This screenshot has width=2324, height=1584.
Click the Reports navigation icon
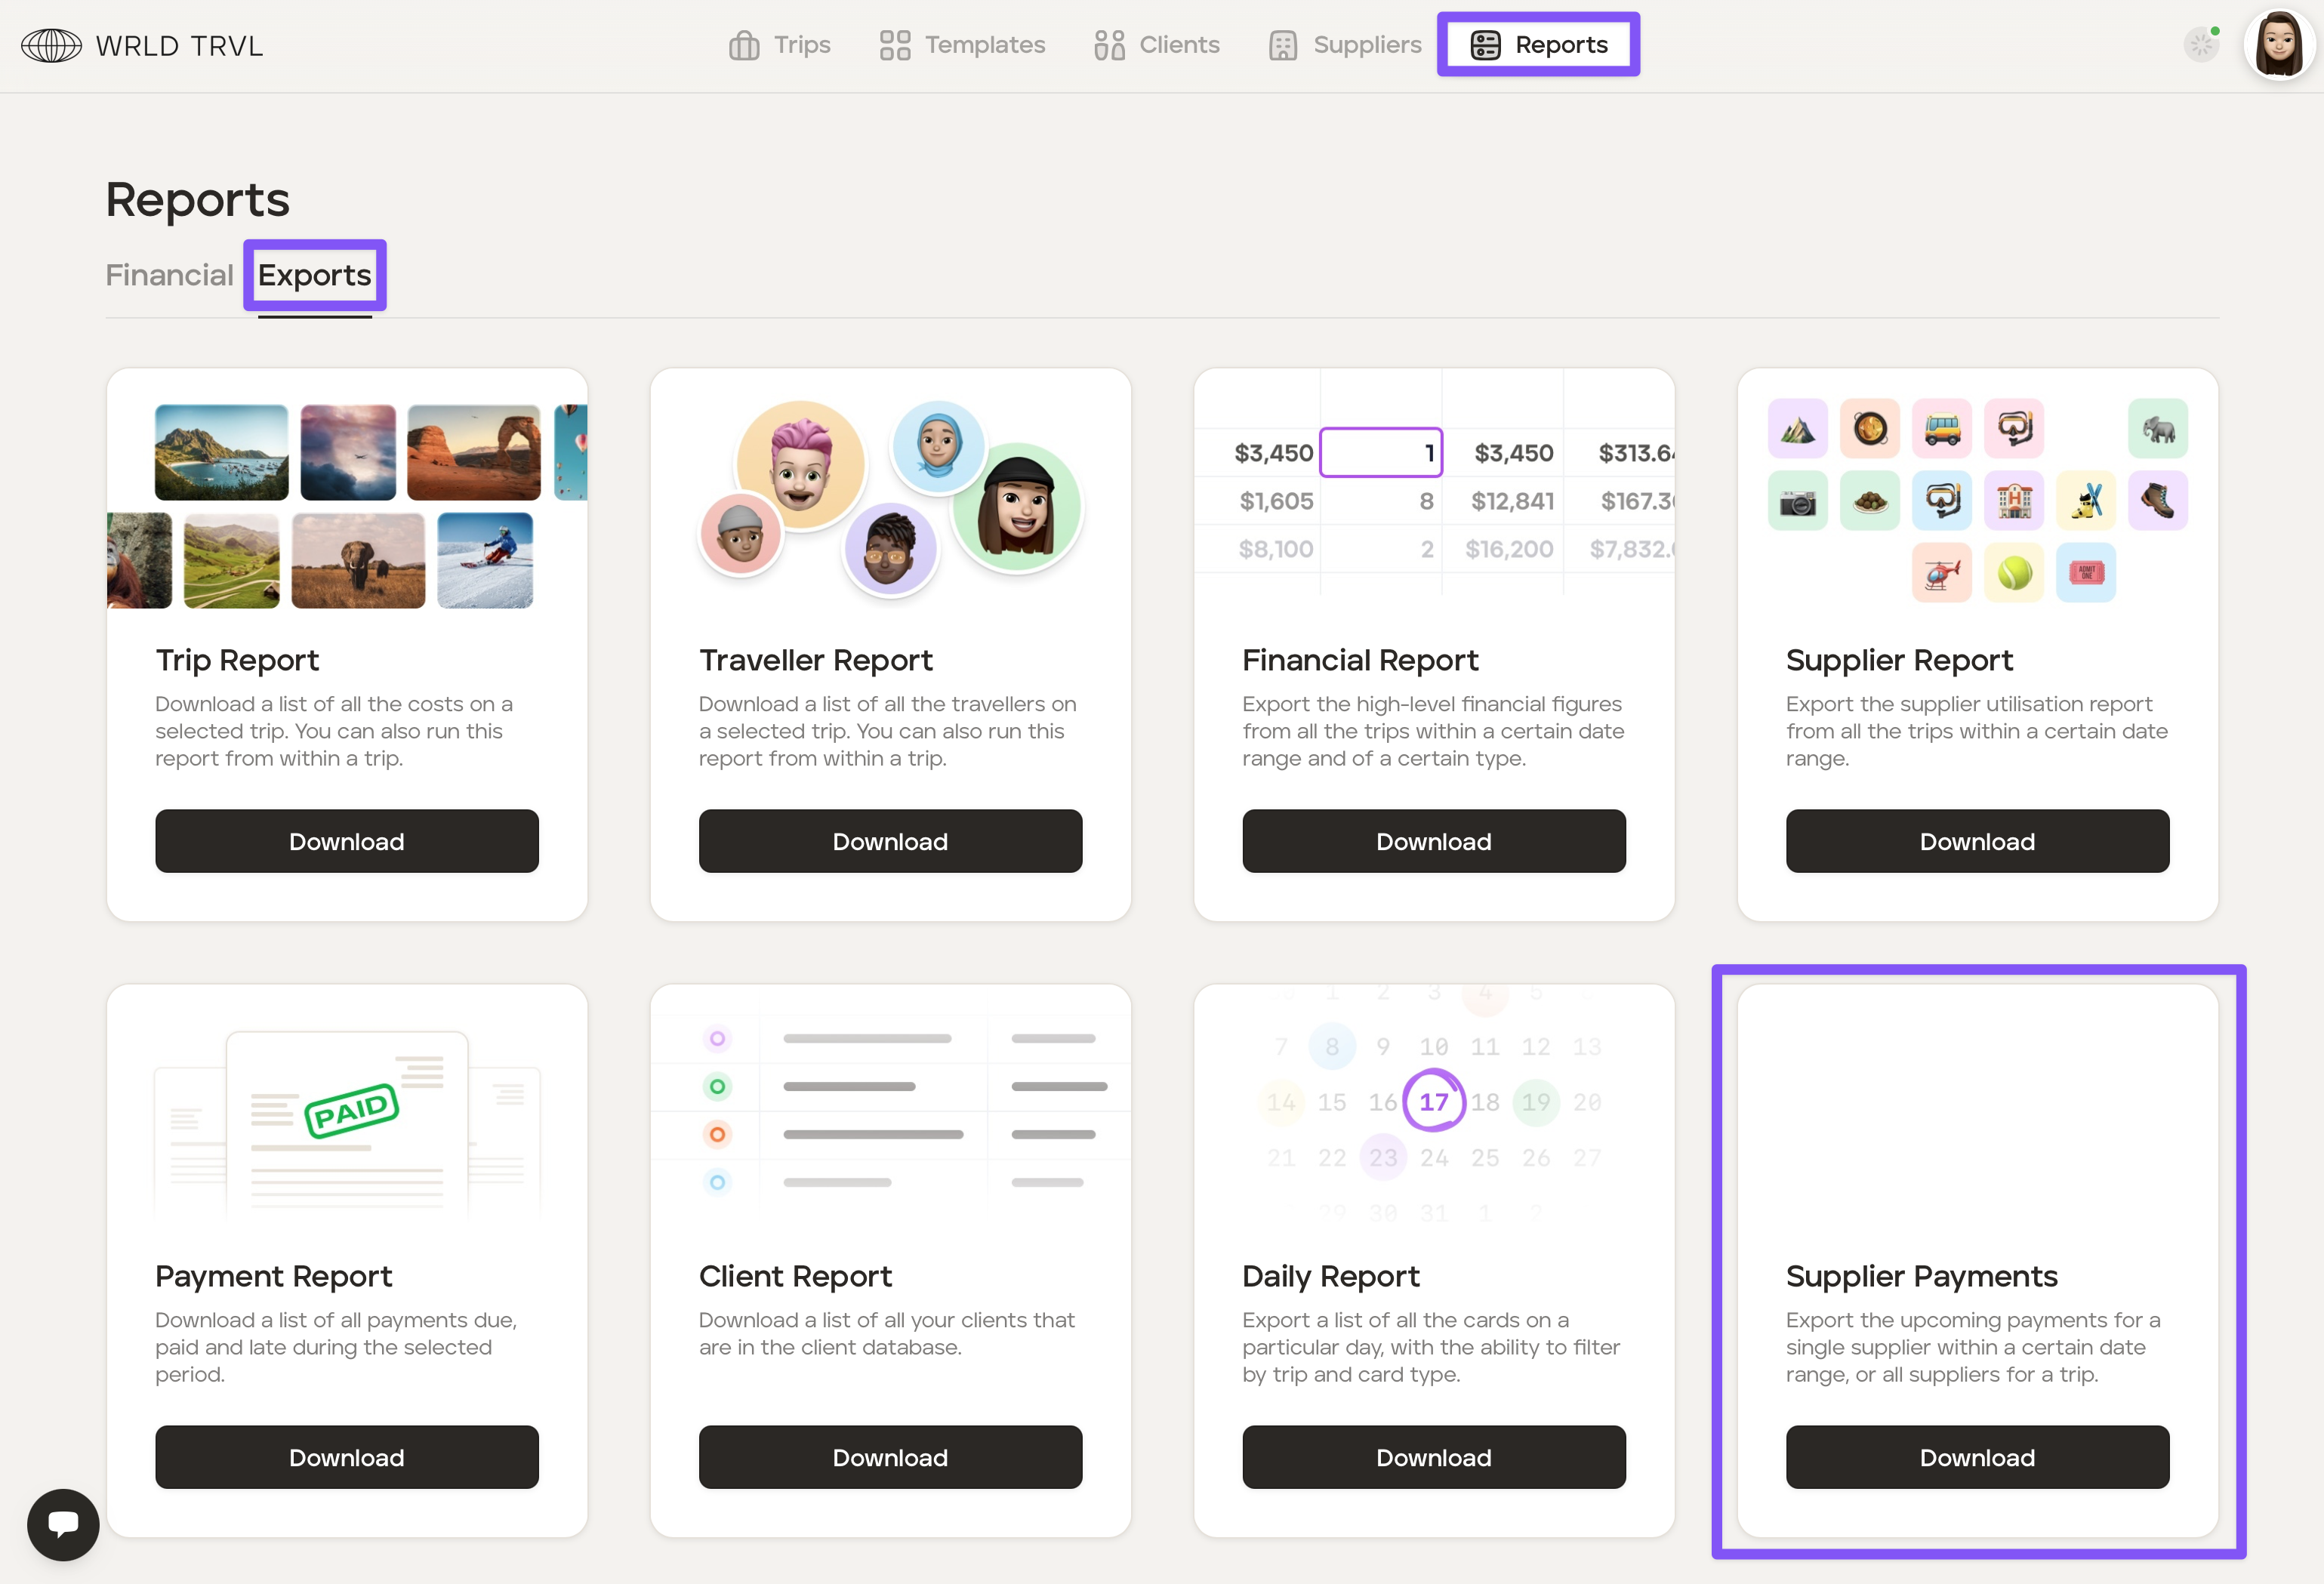pos(1485,45)
